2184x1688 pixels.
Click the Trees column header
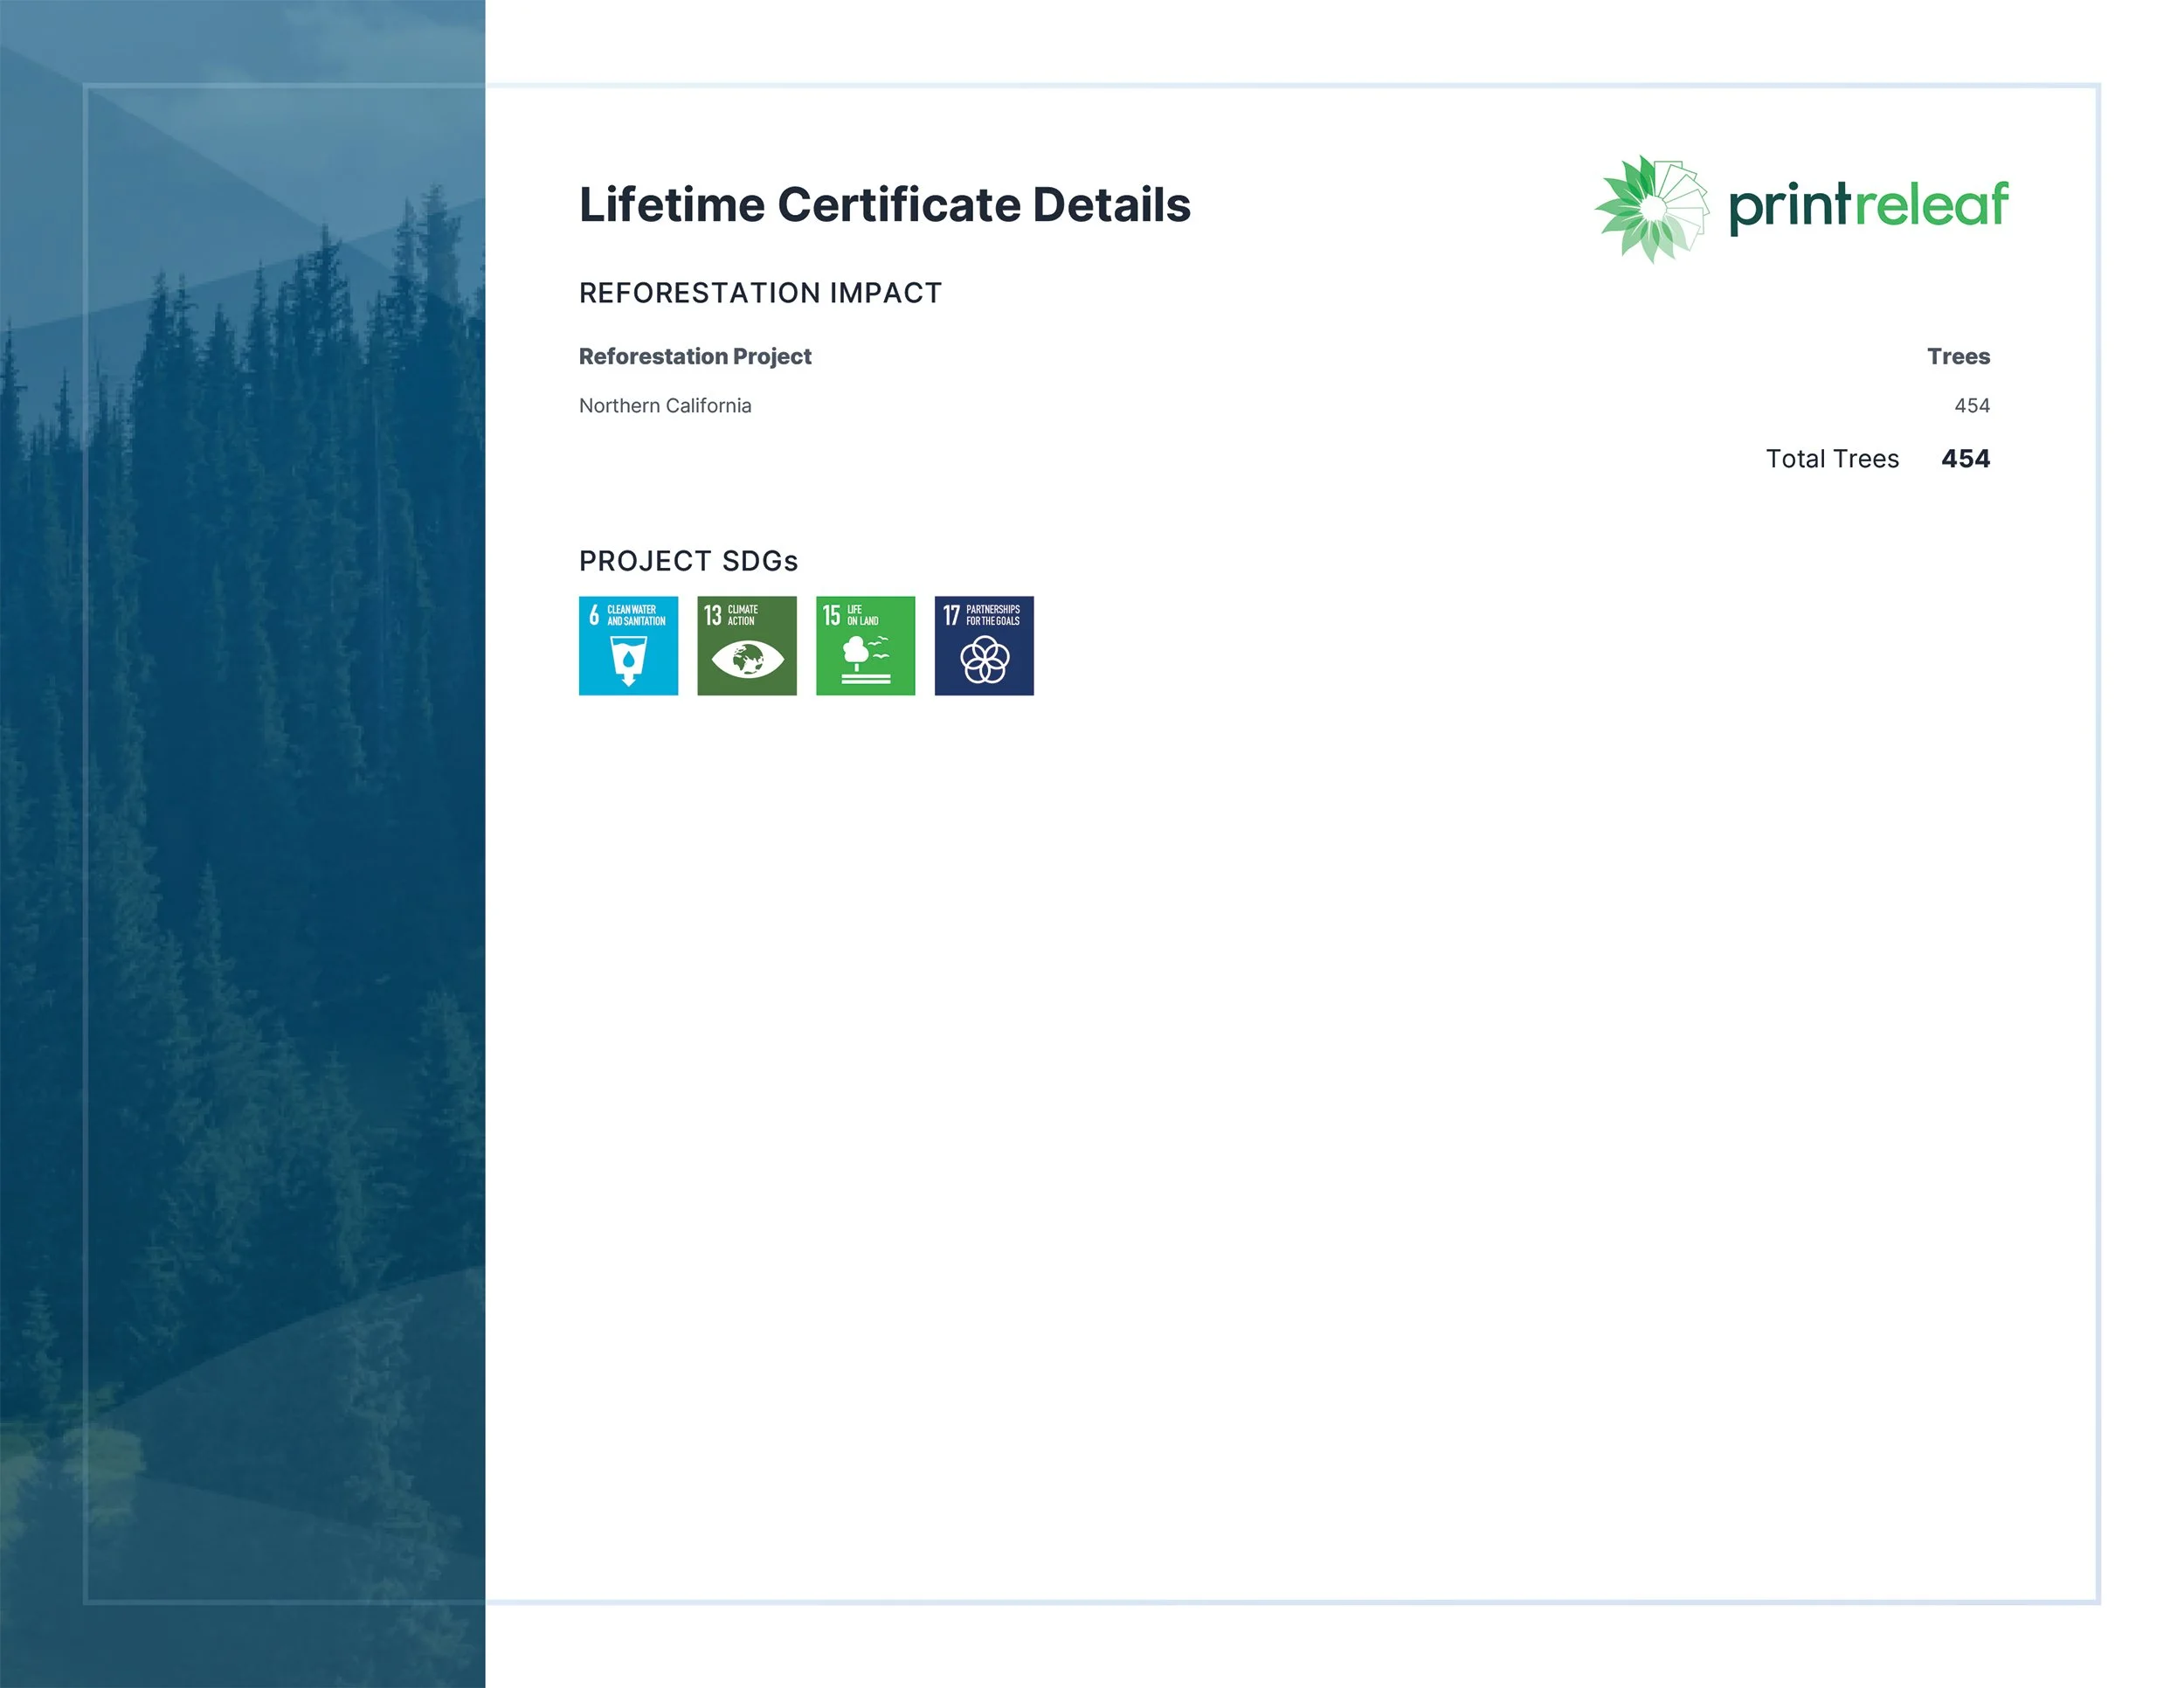click(1957, 356)
